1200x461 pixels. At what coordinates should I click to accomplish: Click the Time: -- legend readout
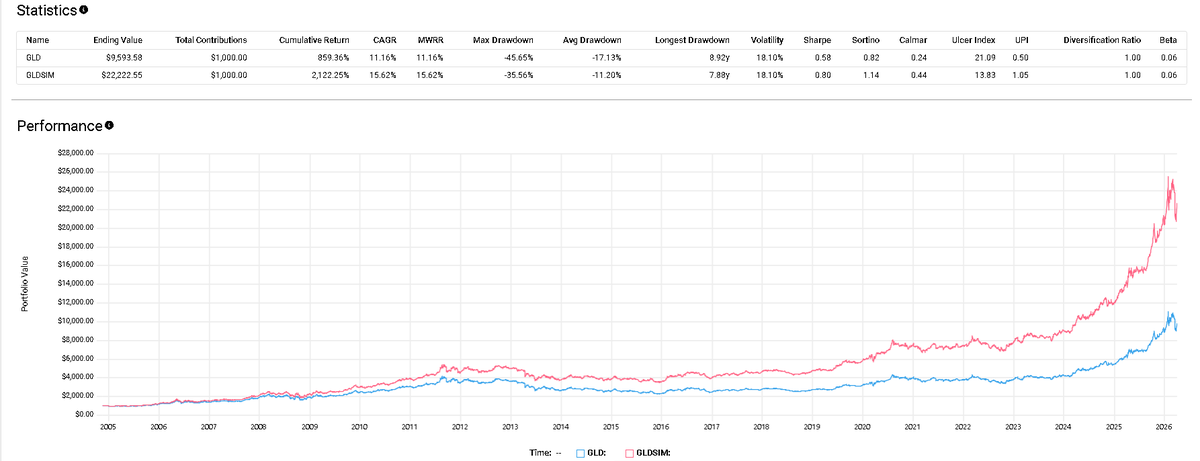(x=548, y=452)
